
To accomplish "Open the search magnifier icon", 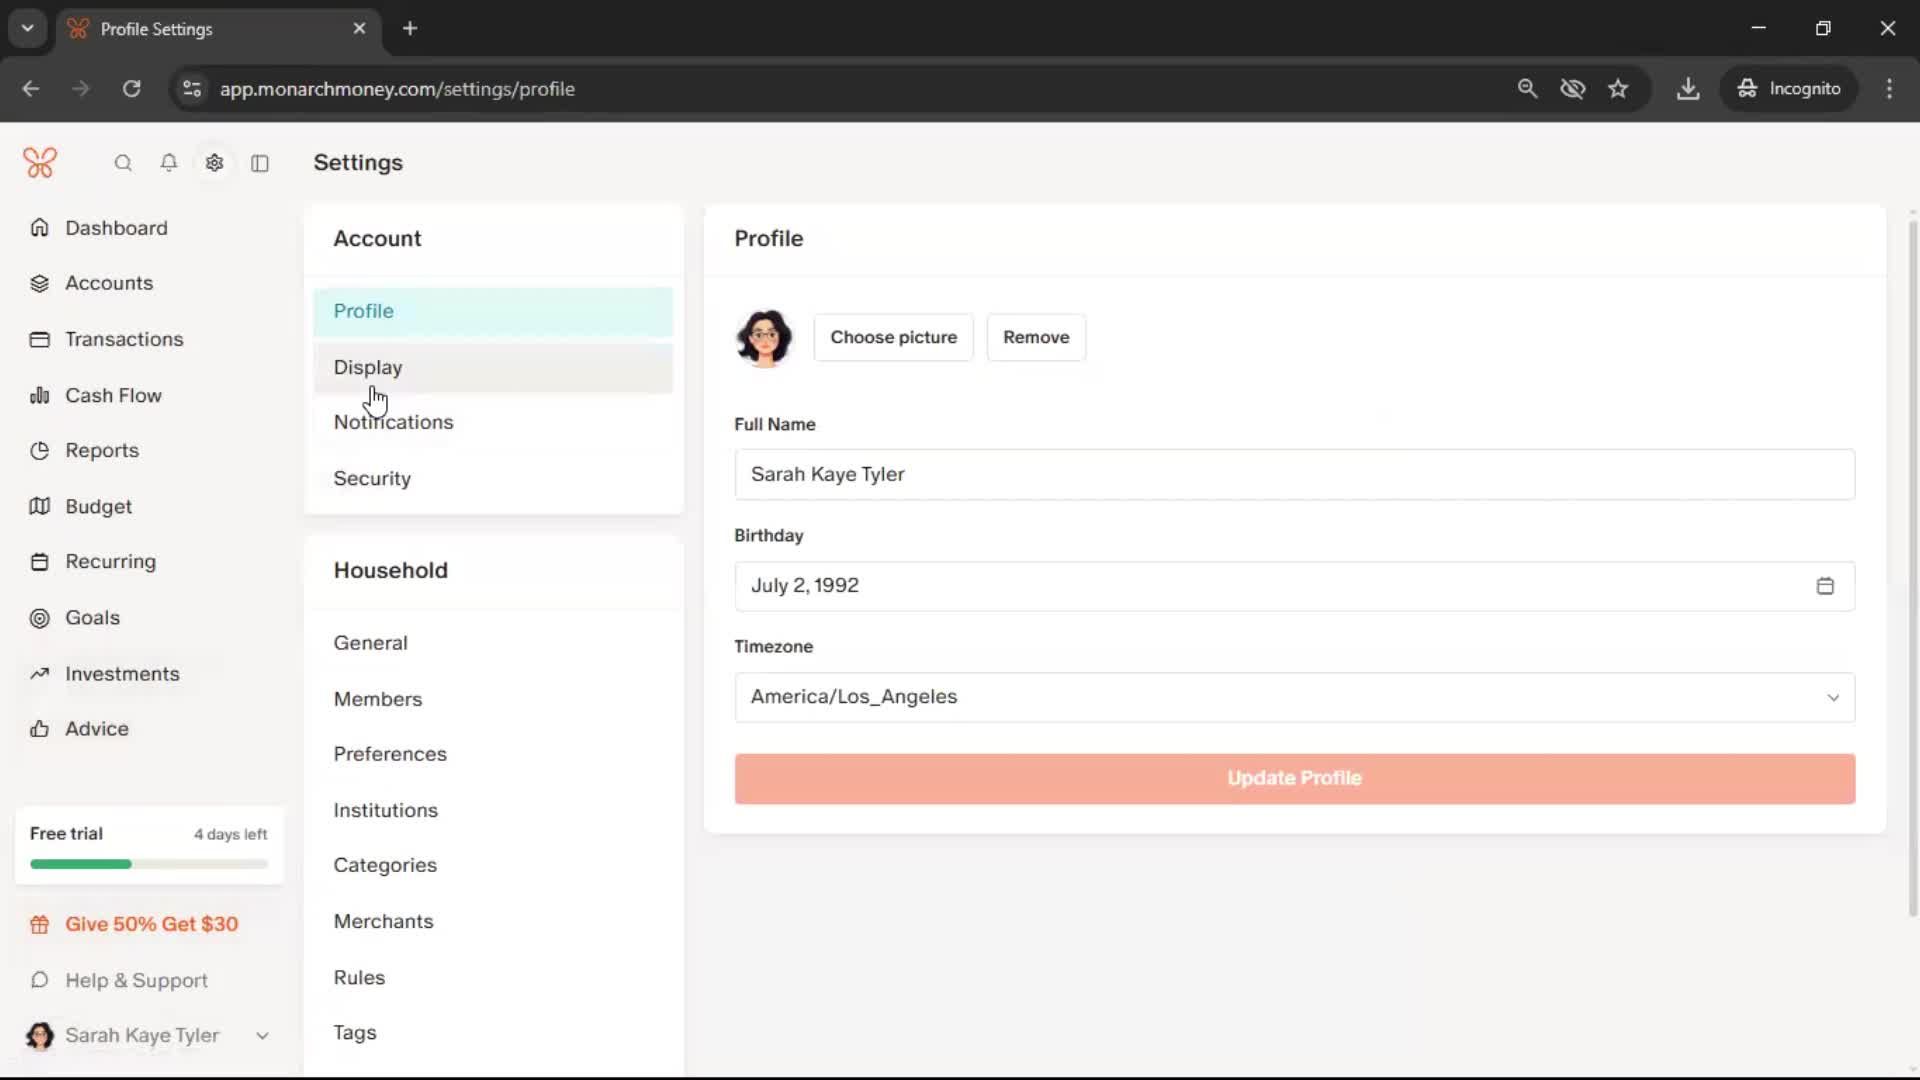I will [123, 163].
